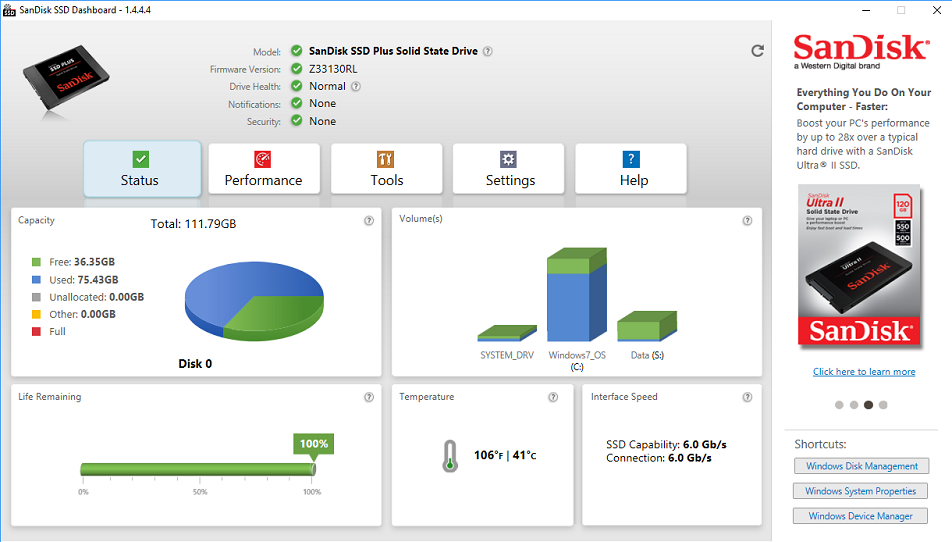The image size is (952, 542).
Task: Open help icon next to Model name
Action: [488, 52]
